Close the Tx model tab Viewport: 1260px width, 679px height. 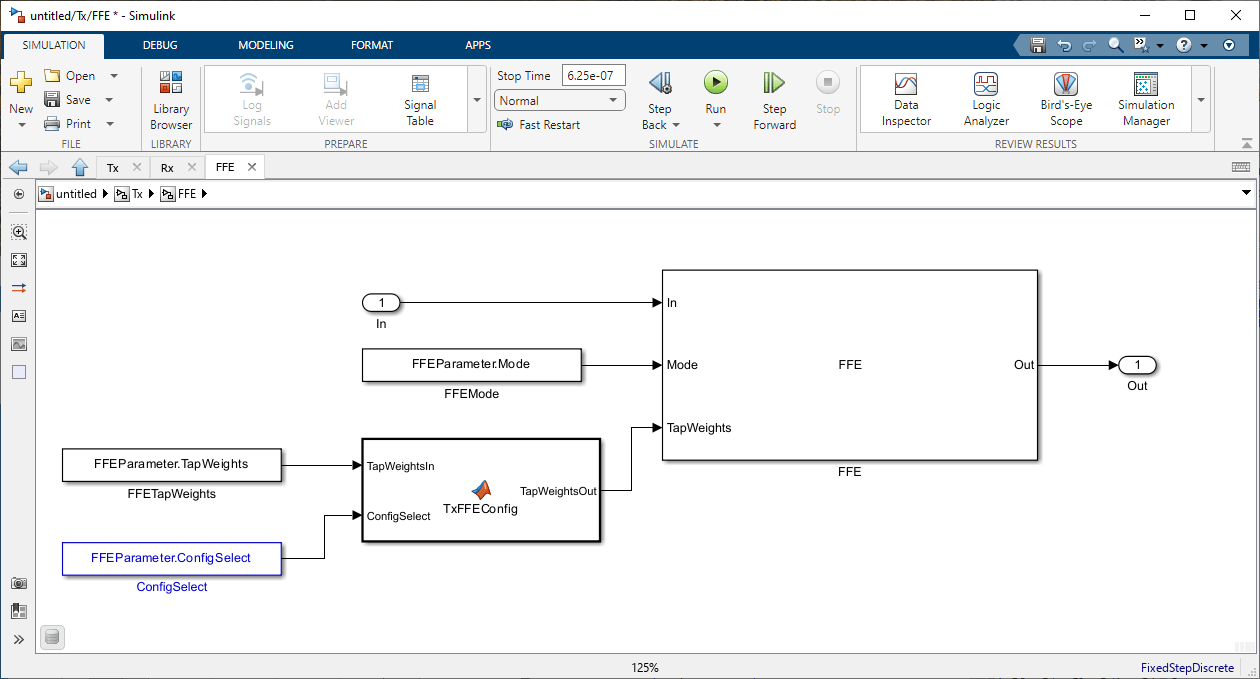click(x=137, y=167)
